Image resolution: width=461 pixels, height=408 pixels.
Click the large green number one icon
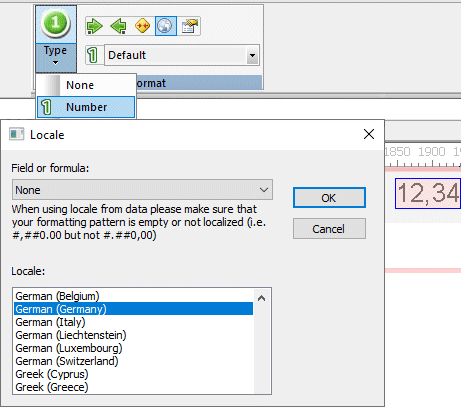pyautogui.click(x=56, y=24)
